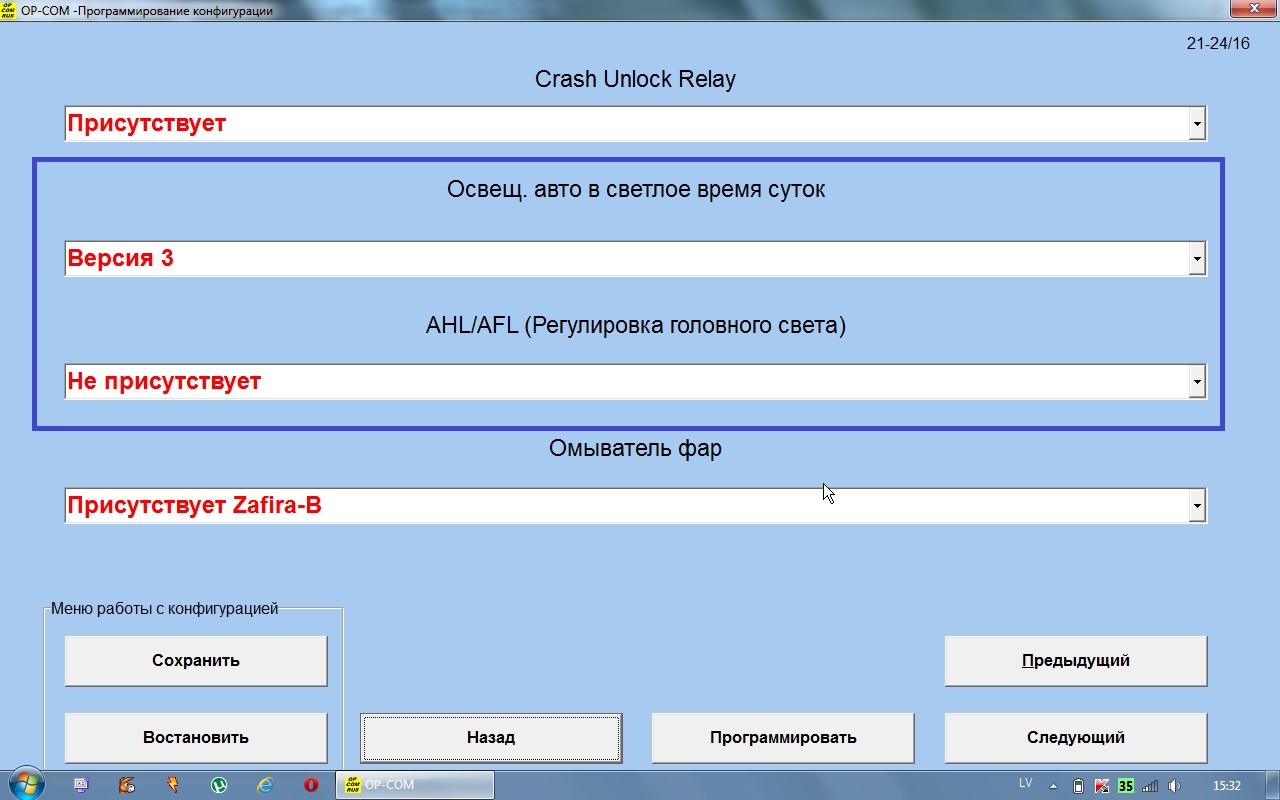This screenshot has width=1280, height=800.
Task: Open Internet Explorer from the taskbar
Action: tap(265, 785)
